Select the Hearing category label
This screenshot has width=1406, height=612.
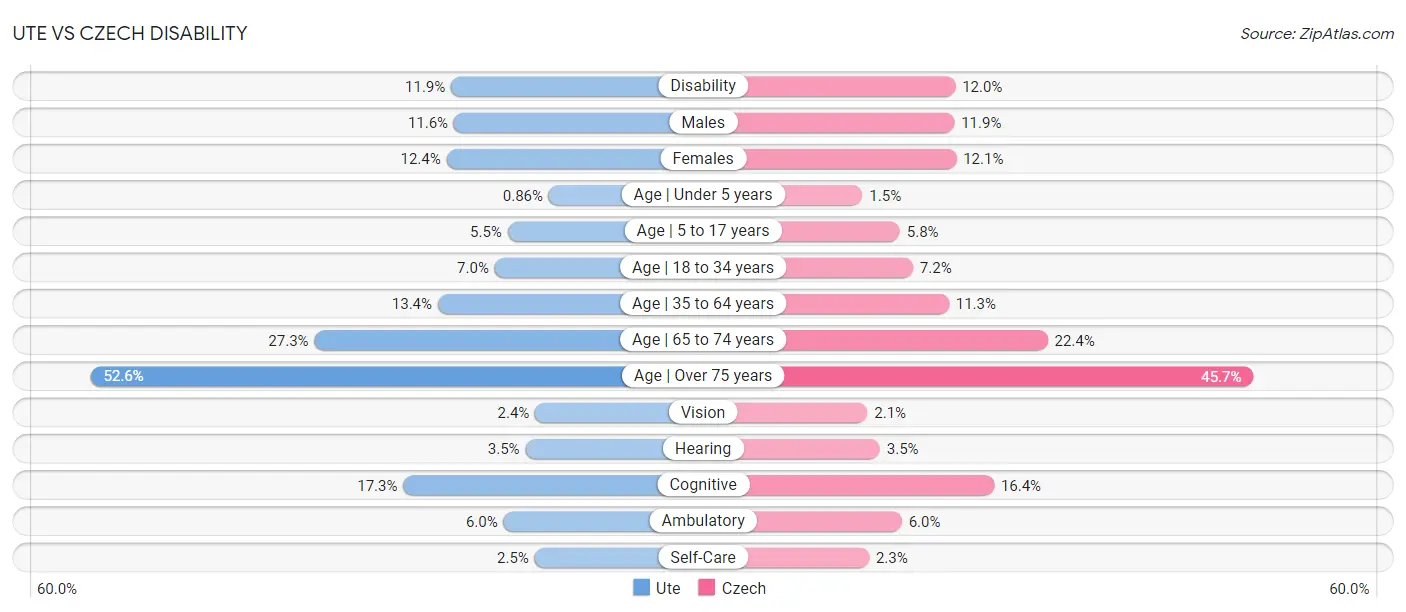point(703,448)
